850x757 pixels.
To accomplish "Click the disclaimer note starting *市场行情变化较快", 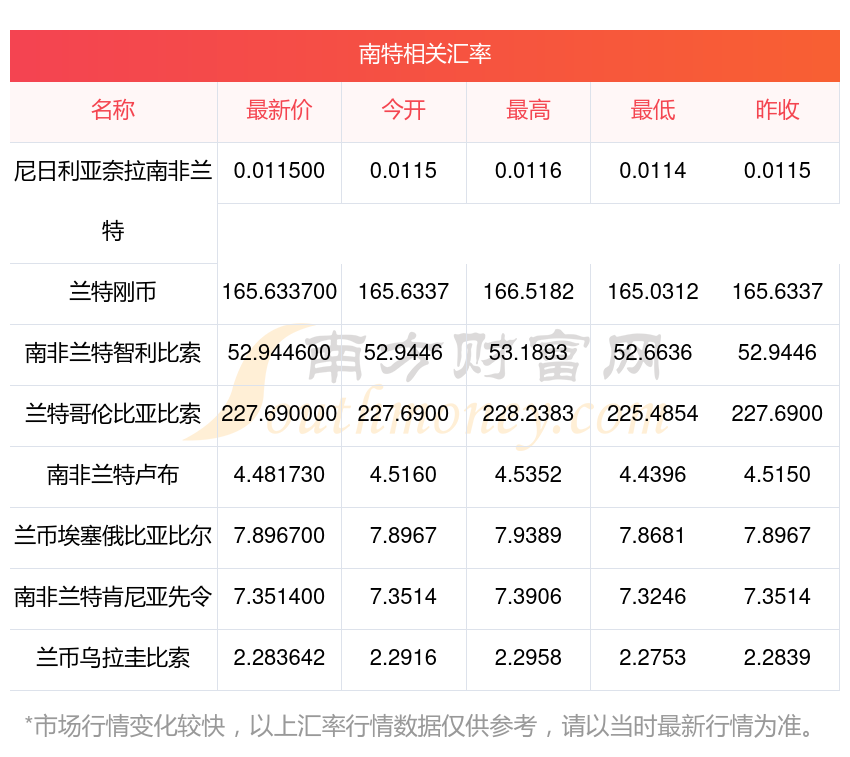I will pyautogui.click(x=419, y=726).
